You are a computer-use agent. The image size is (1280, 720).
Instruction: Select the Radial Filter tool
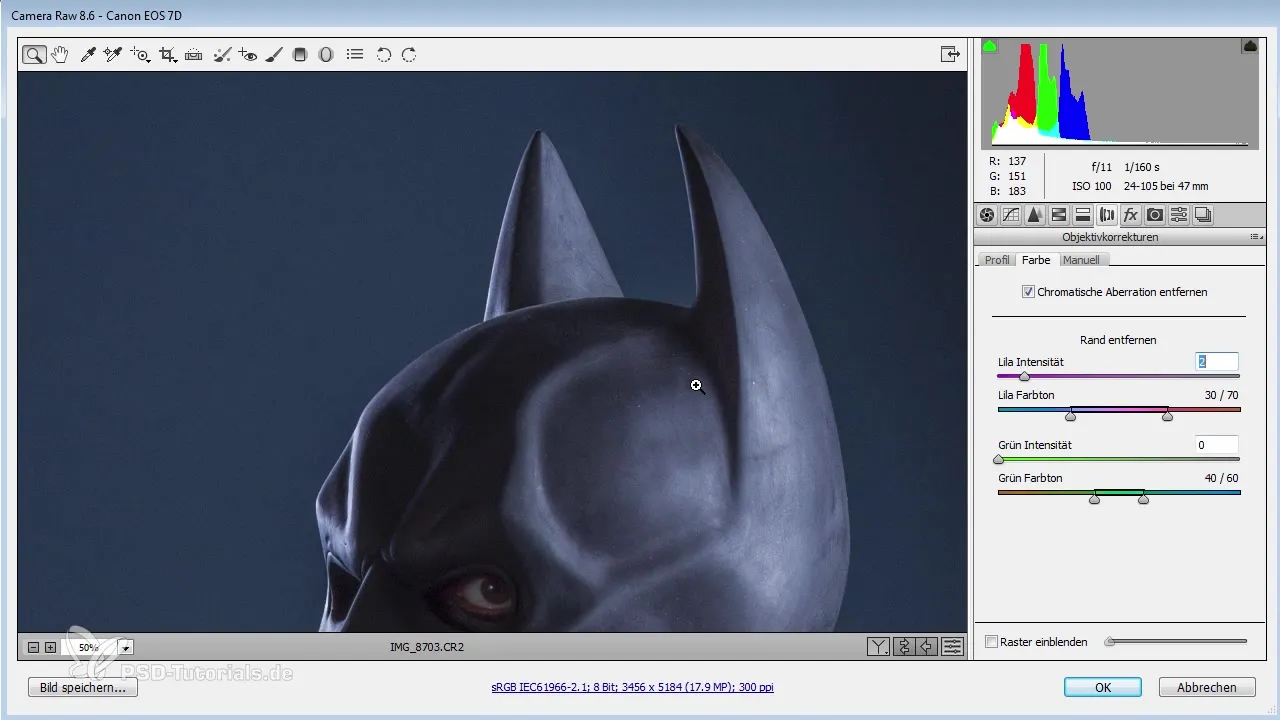[x=326, y=55]
